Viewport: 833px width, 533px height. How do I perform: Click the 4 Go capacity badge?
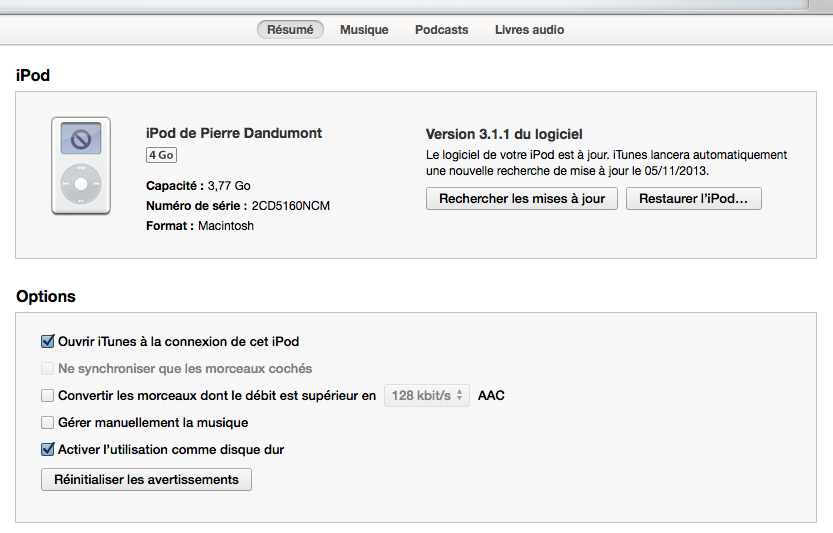pyautogui.click(x=161, y=155)
